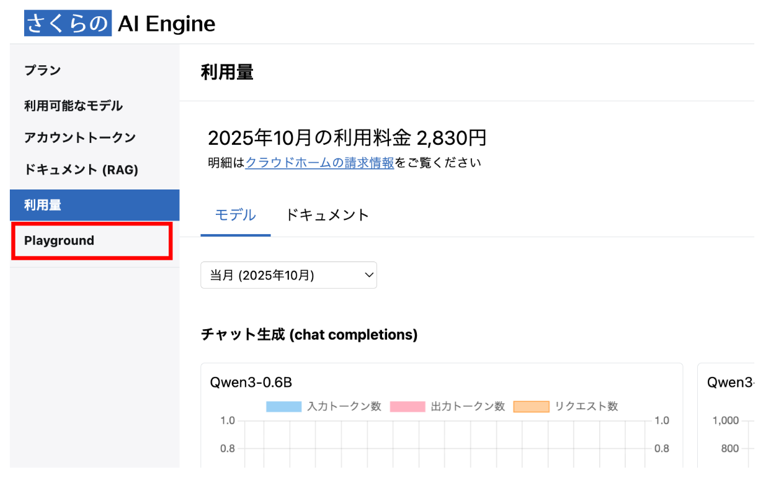The height and width of the screenshot is (488, 775).
Task: Click the チャット生成 (chat completions) section heading
Action: click(309, 334)
